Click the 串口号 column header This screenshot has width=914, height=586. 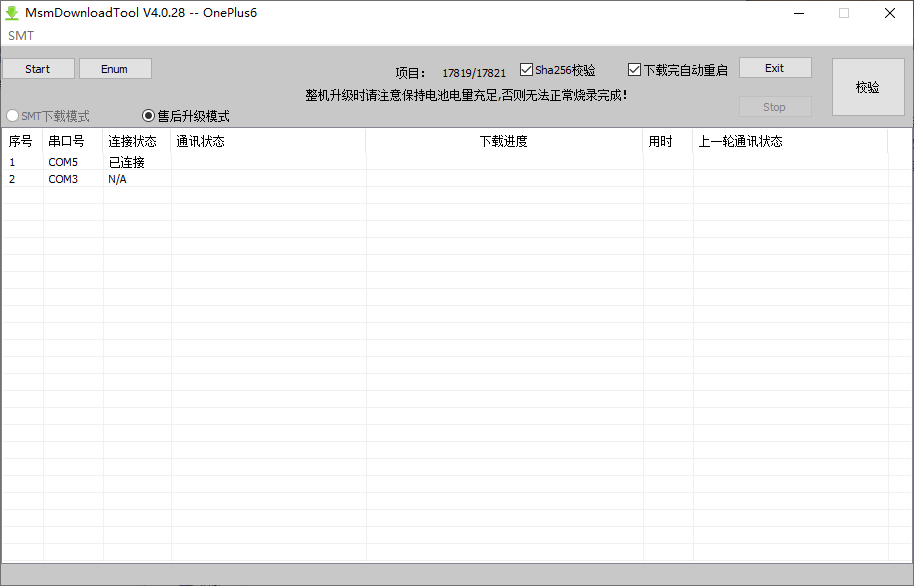click(x=72, y=141)
